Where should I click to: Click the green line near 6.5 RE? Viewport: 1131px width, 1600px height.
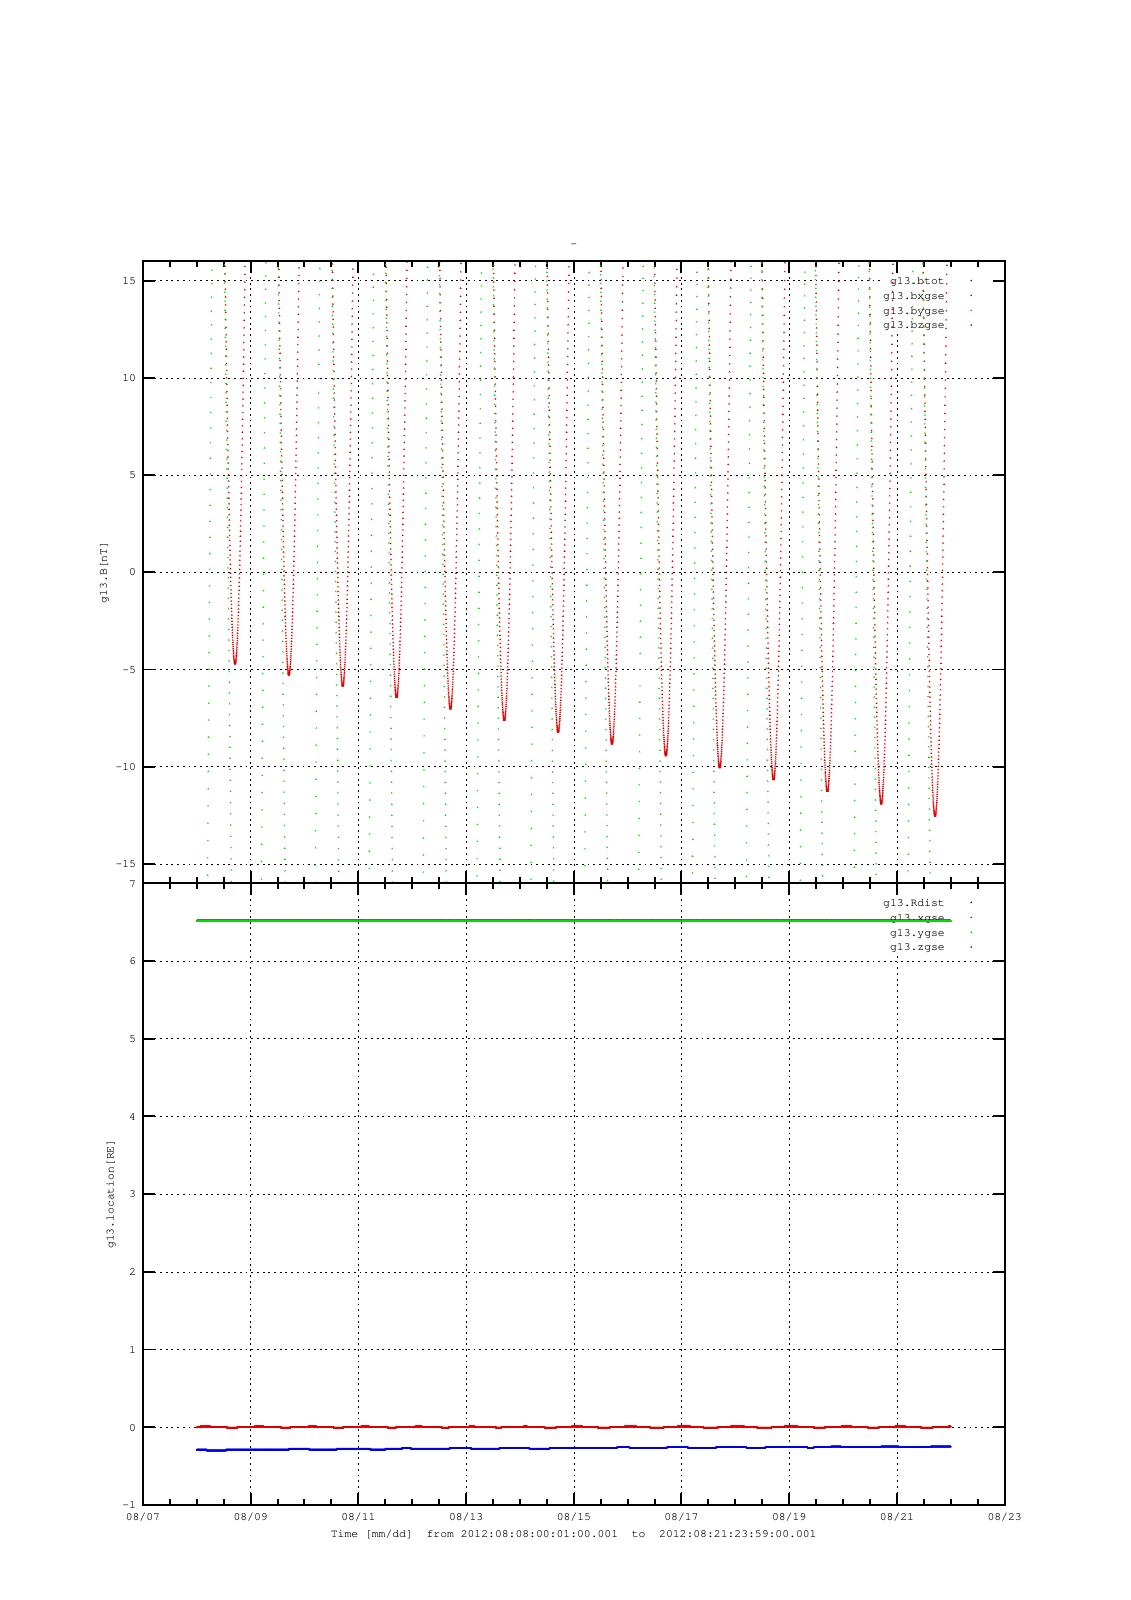tap(573, 920)
